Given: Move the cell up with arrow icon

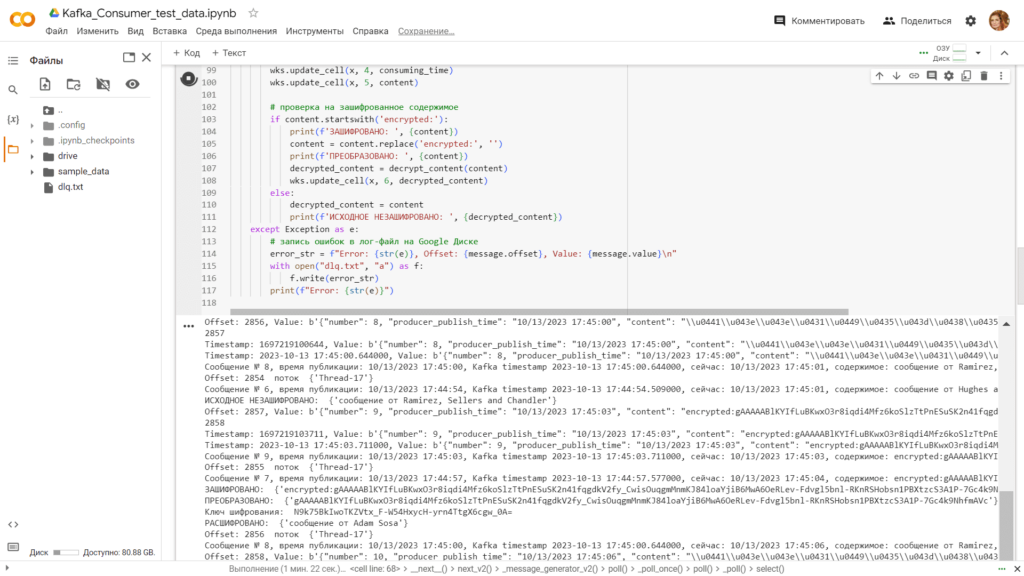Looking at the screenshot, I should [879, 76].
